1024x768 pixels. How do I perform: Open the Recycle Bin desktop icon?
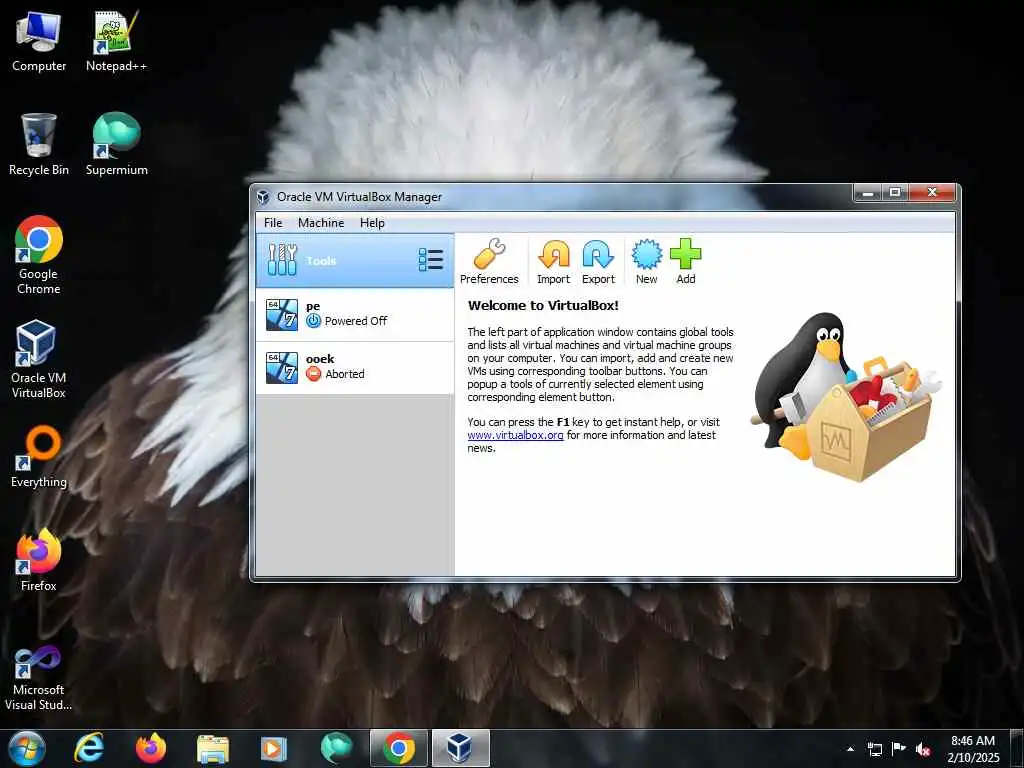pyautogui.click(x=39, y=144)
